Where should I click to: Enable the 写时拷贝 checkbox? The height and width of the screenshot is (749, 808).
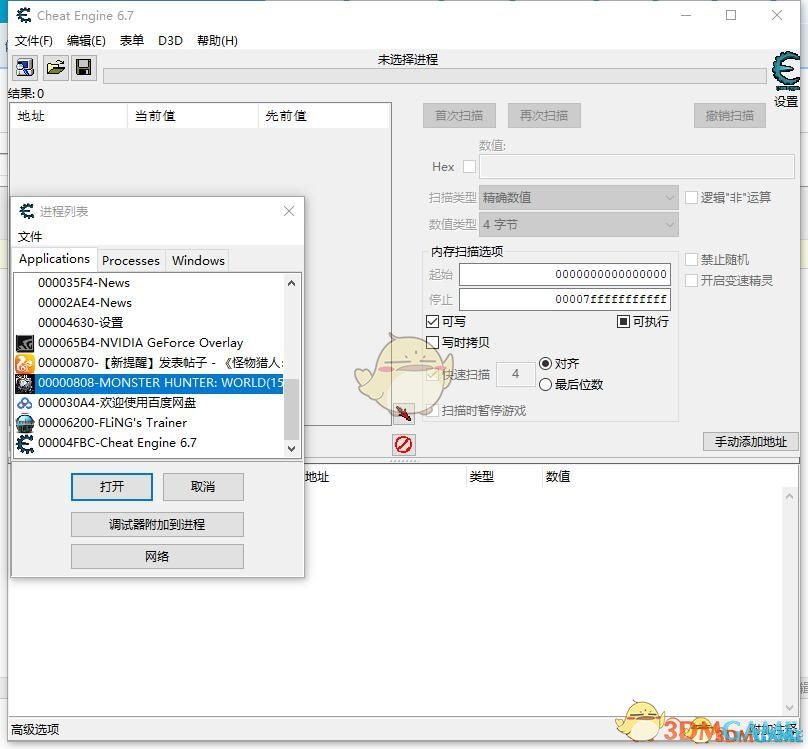(x=433, y=343)
